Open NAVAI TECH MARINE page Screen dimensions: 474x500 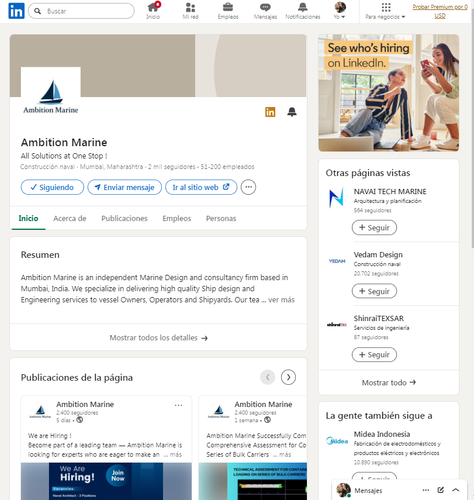click(390, 191)
